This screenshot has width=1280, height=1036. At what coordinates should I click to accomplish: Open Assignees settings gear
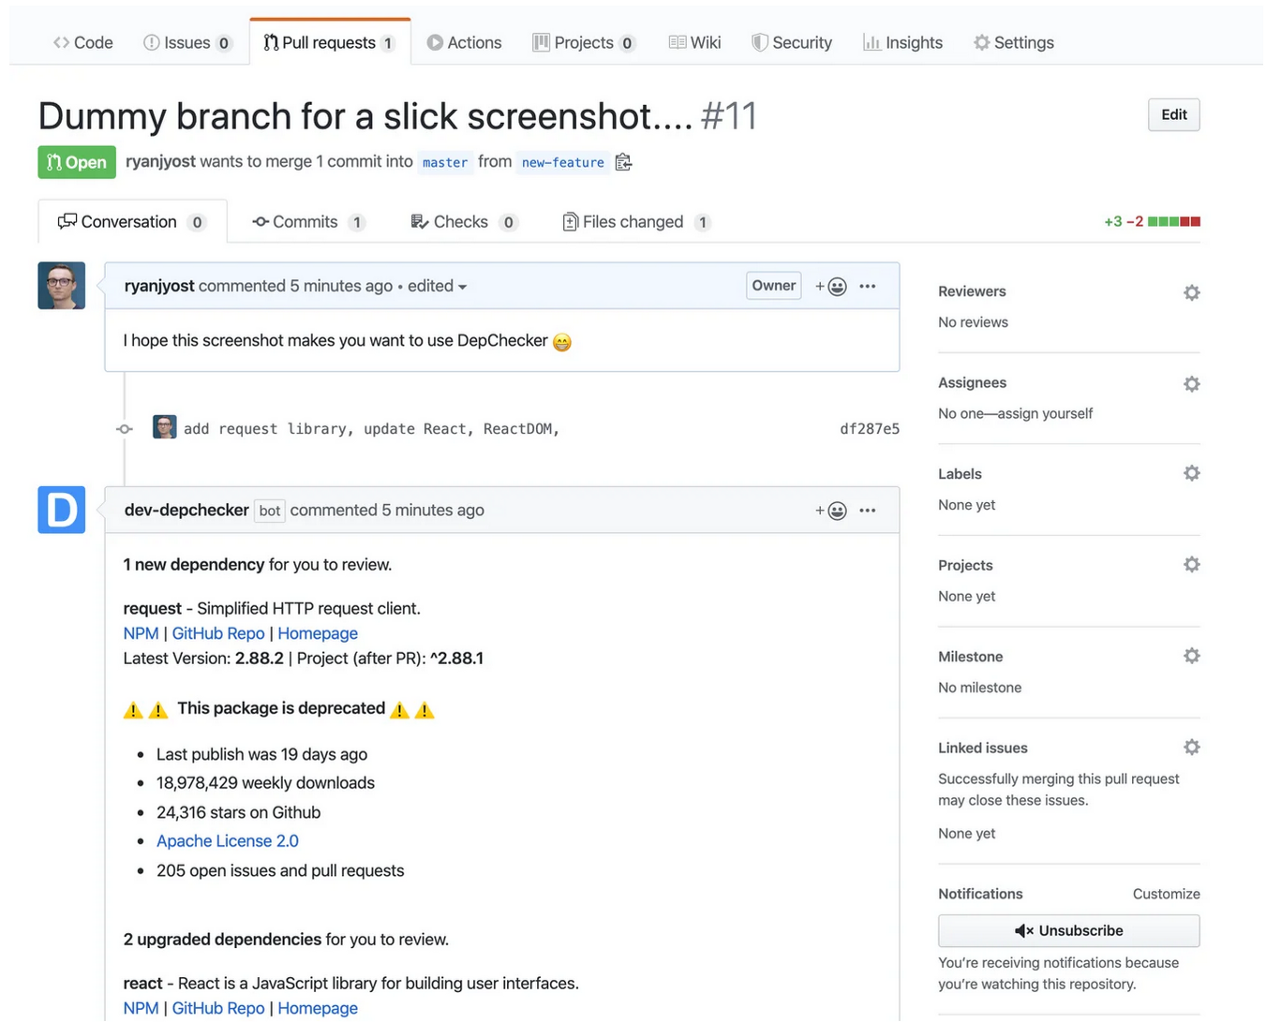[1191, 384]
